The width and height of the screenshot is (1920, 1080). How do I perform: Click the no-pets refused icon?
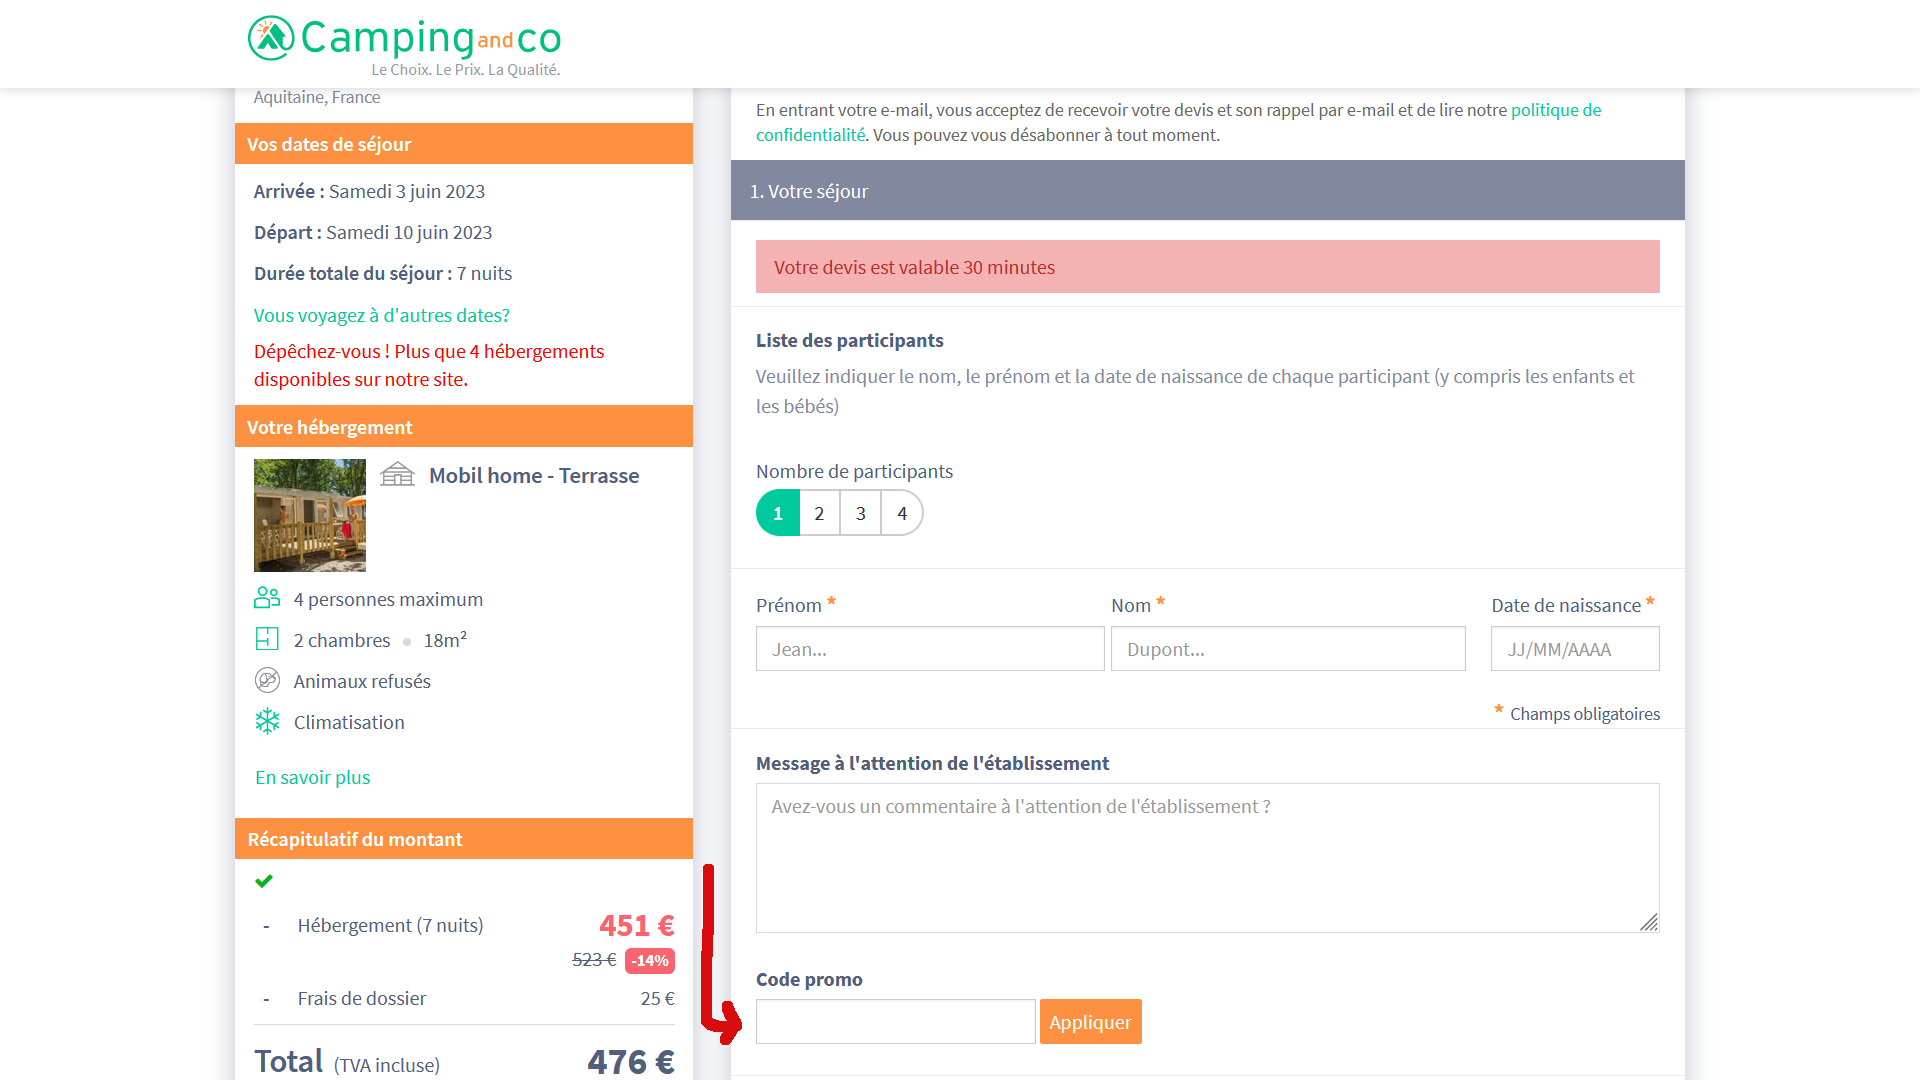(x=268, y=680)
